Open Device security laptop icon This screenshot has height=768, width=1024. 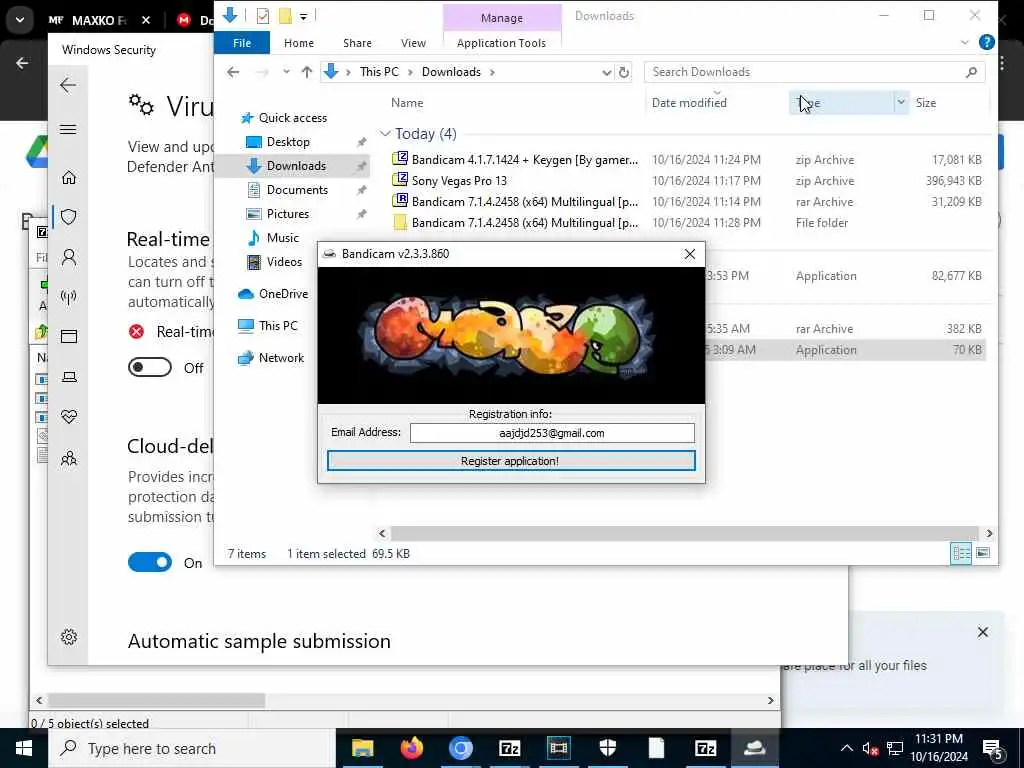(69, 377)
